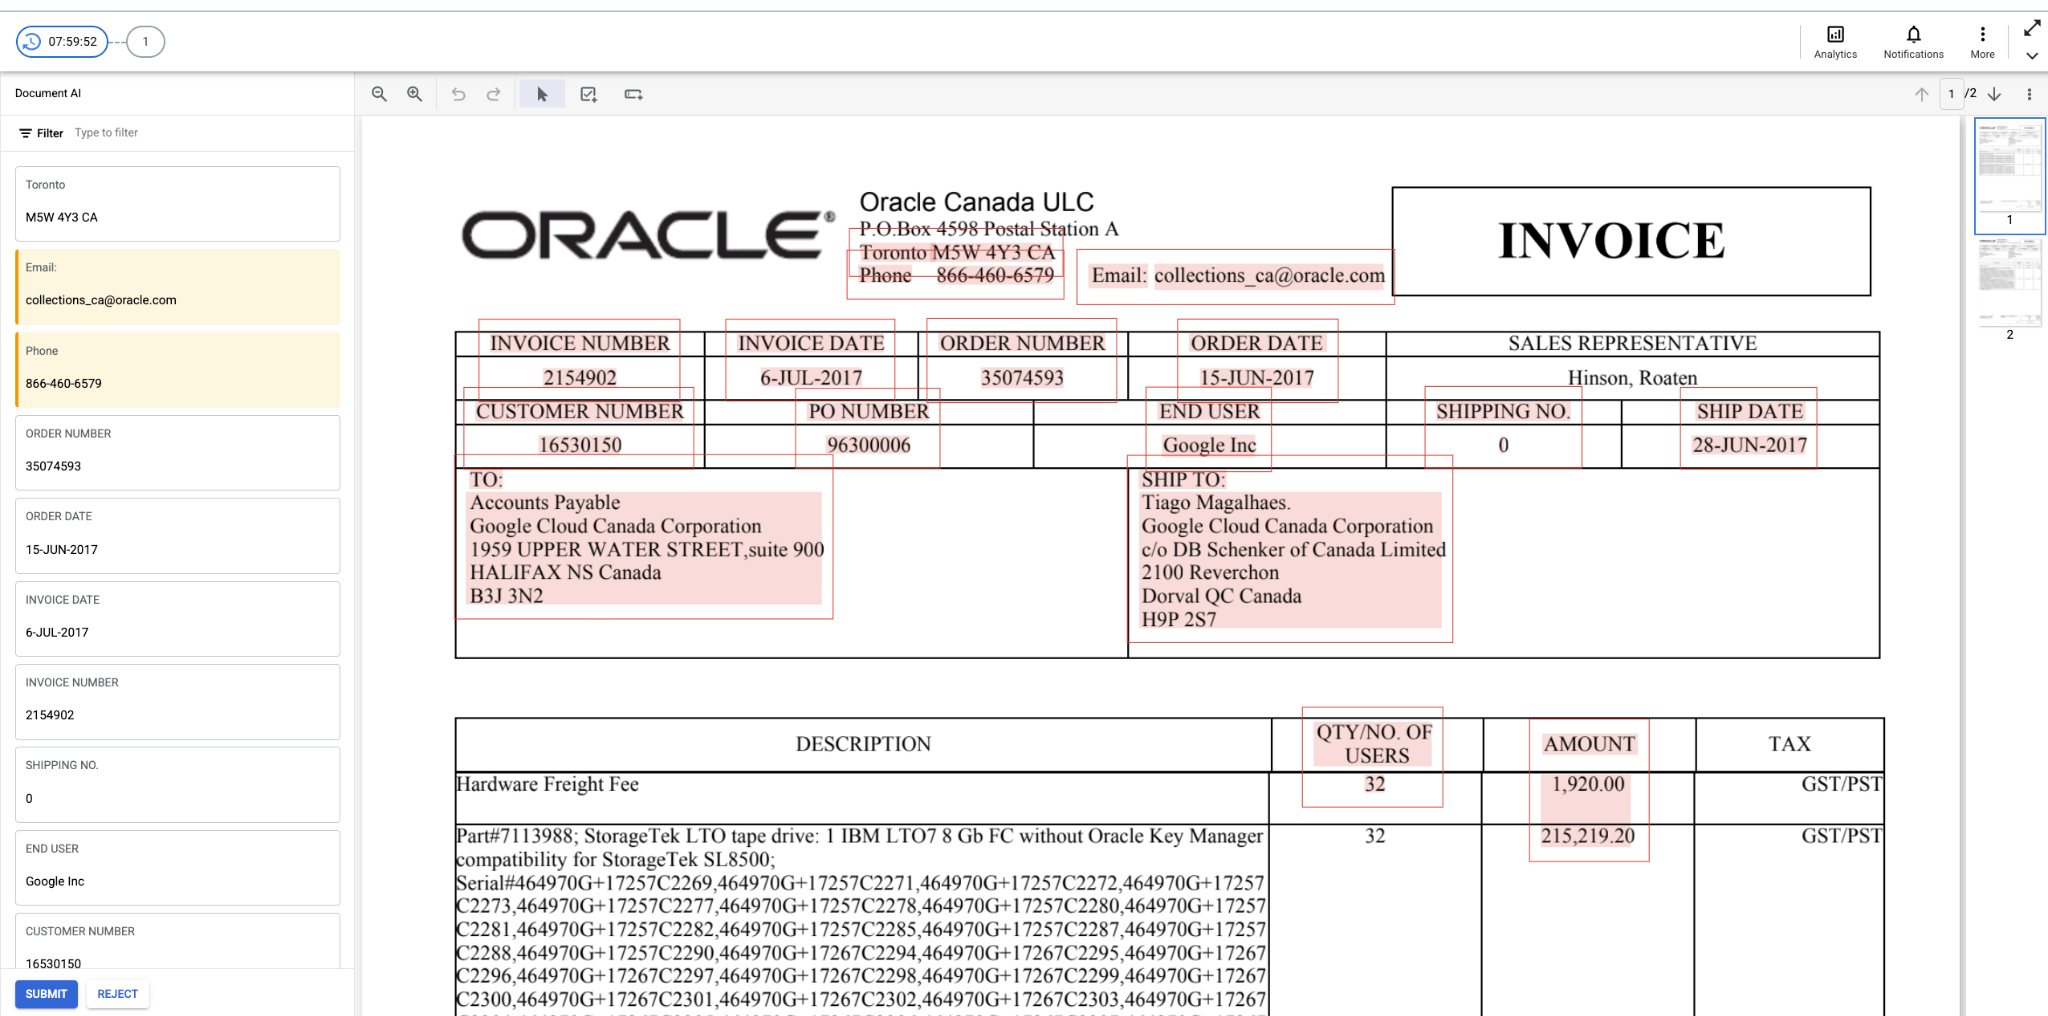The width and height of the screenshot is (2048, 1016).
Task: Reject the document with REJECT button
Action: (118, 994)
